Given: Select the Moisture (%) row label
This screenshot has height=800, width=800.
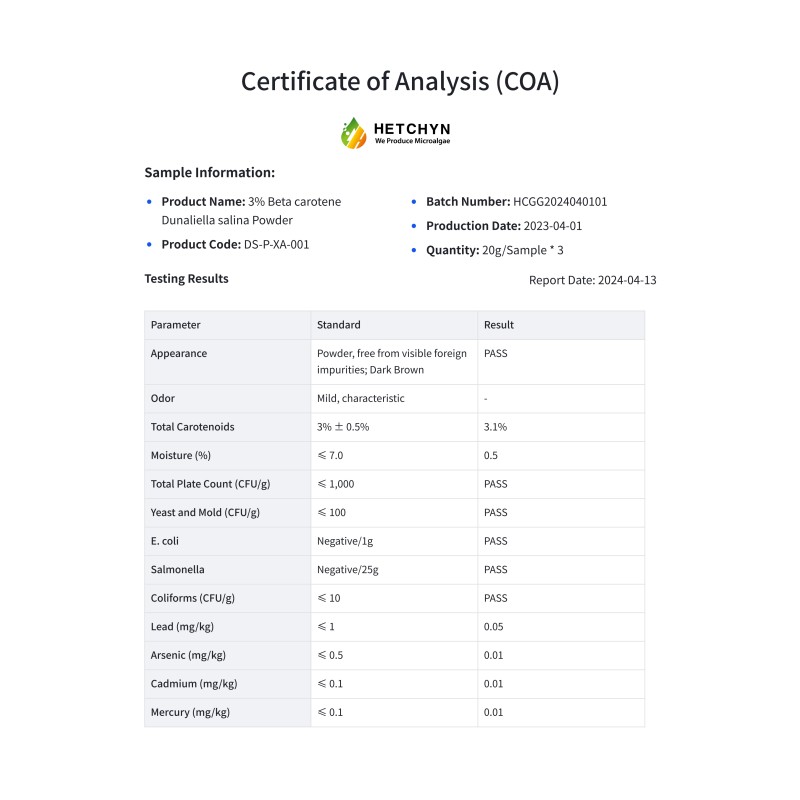Looking at the screenshot, I should pos(180,455).
